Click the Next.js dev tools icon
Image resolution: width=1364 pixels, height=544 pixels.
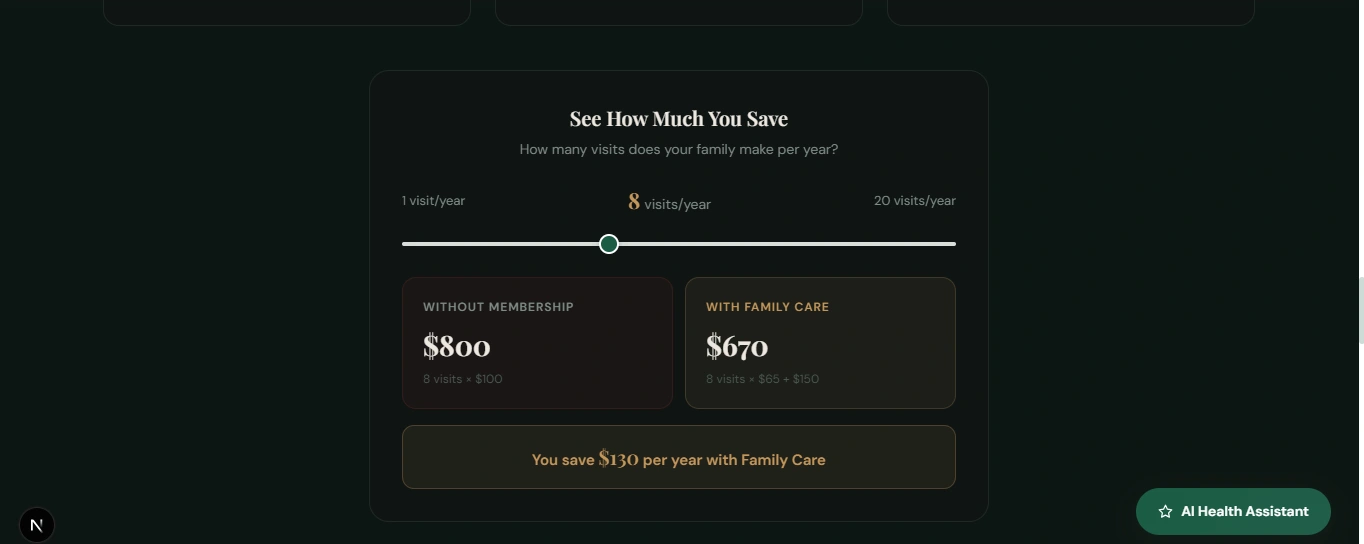click(37, 525)
